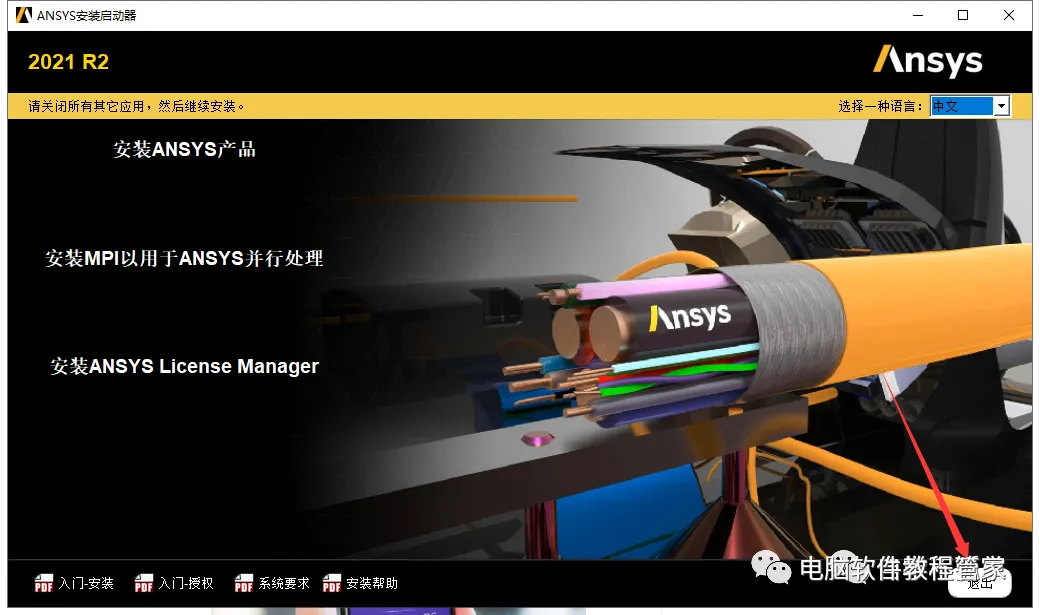Open the 系统要求 PDF icon
This screenshot has height=615, width=1040.
[243, 583]
